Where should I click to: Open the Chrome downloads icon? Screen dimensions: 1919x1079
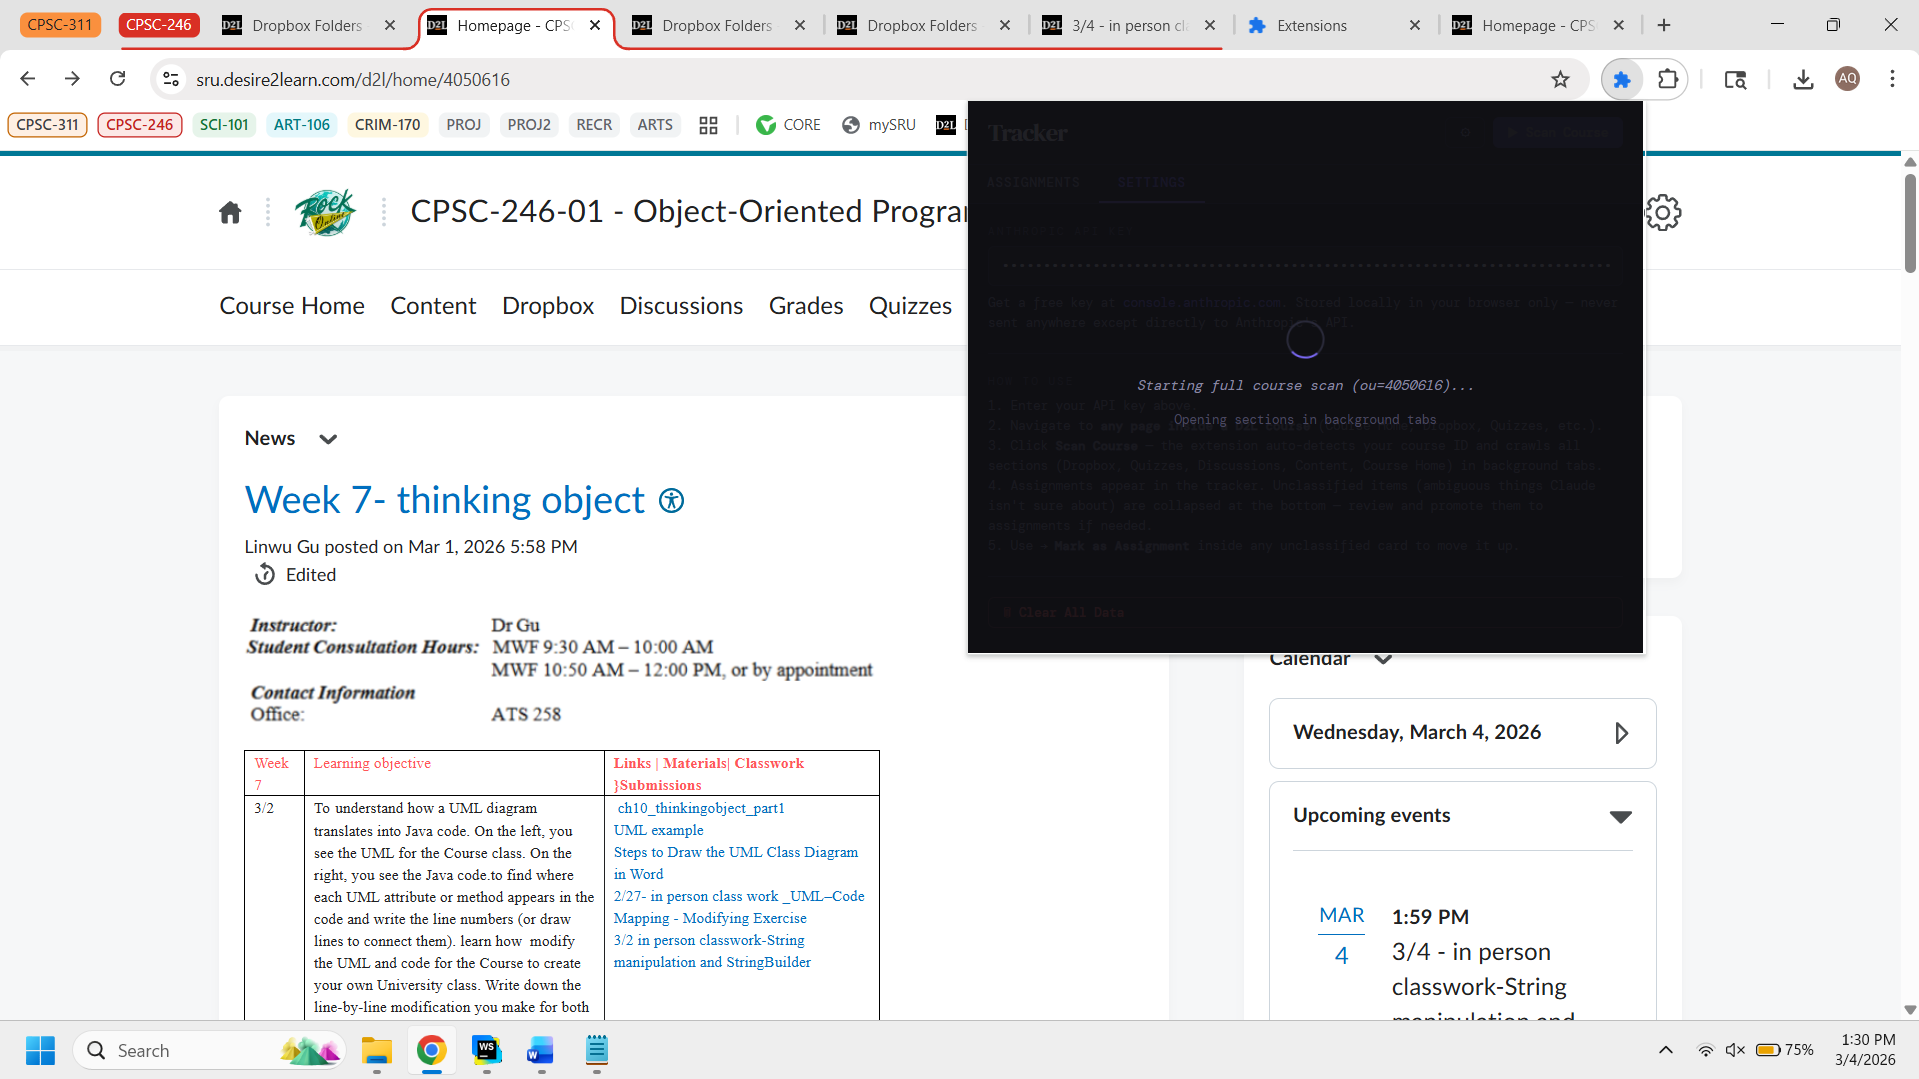[1803, 80]
